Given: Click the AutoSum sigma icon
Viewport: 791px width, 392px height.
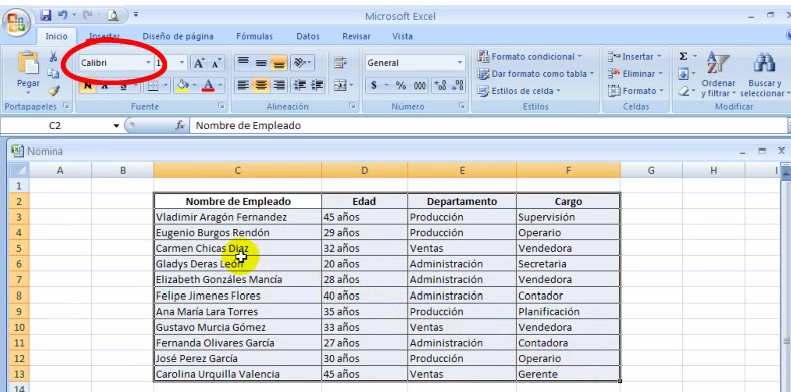Looking at the screenshot, I should pos(684,57).
